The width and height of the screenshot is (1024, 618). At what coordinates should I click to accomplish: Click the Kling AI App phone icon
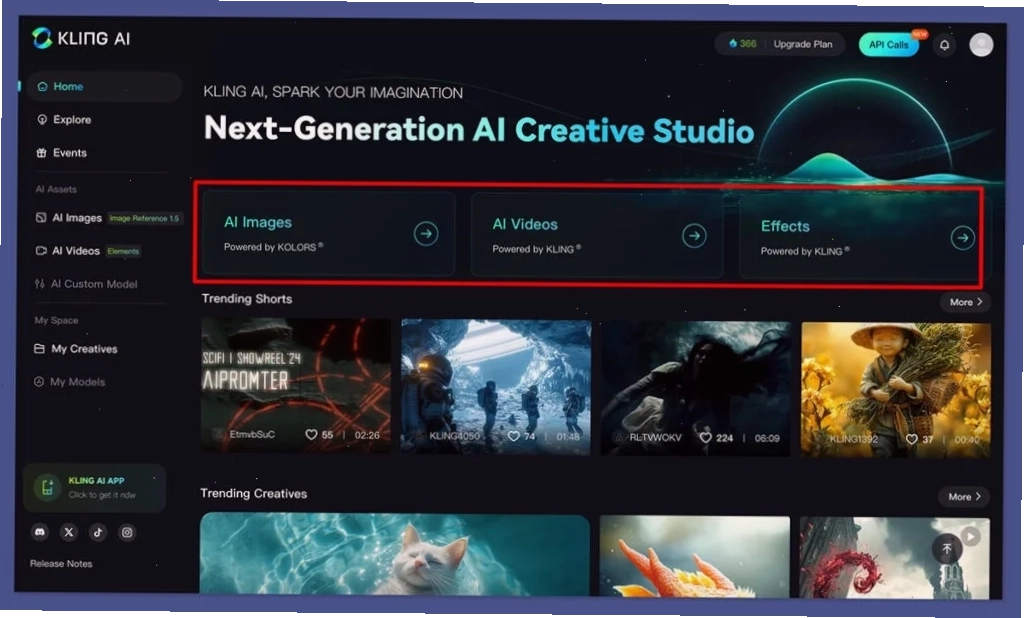click(x=47, y=487)
